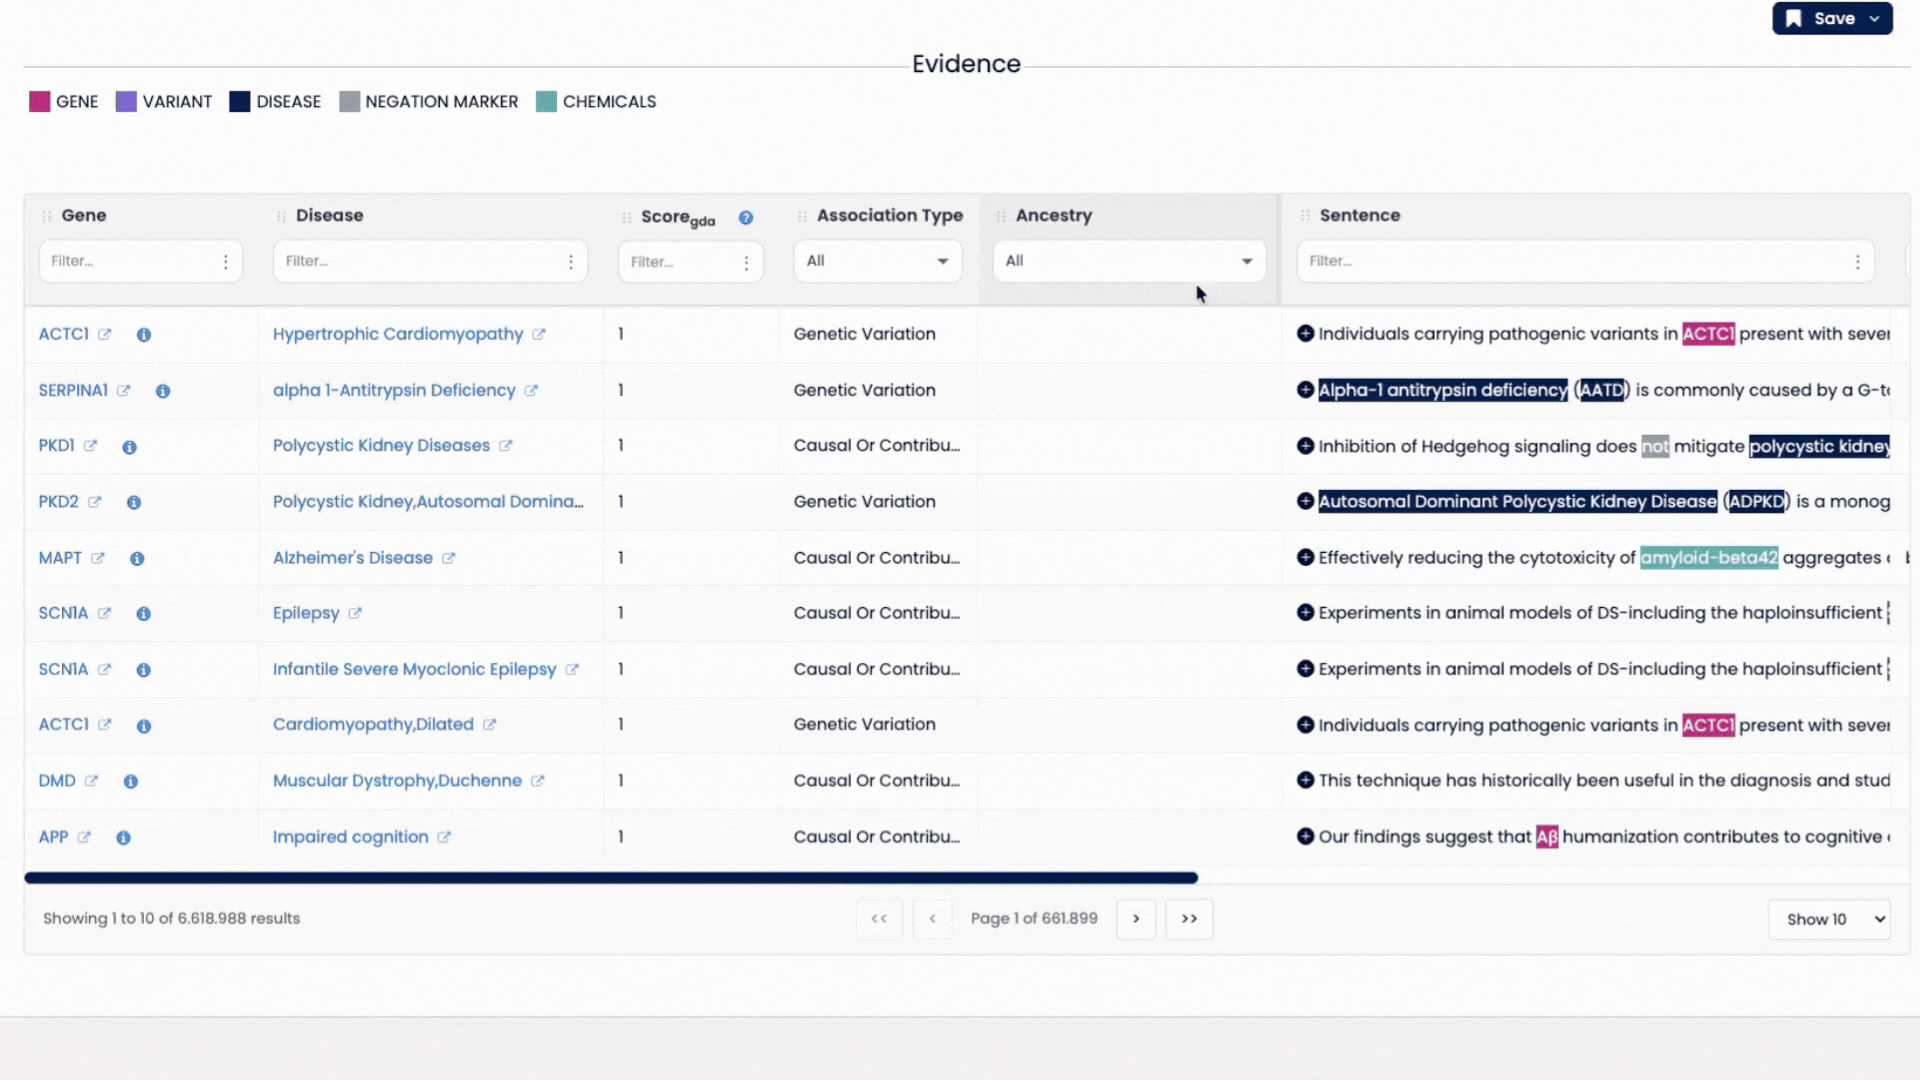Open the Epilepsy disease link
The height and width of the screenshot is (1080, 1920).
point(306,613)
